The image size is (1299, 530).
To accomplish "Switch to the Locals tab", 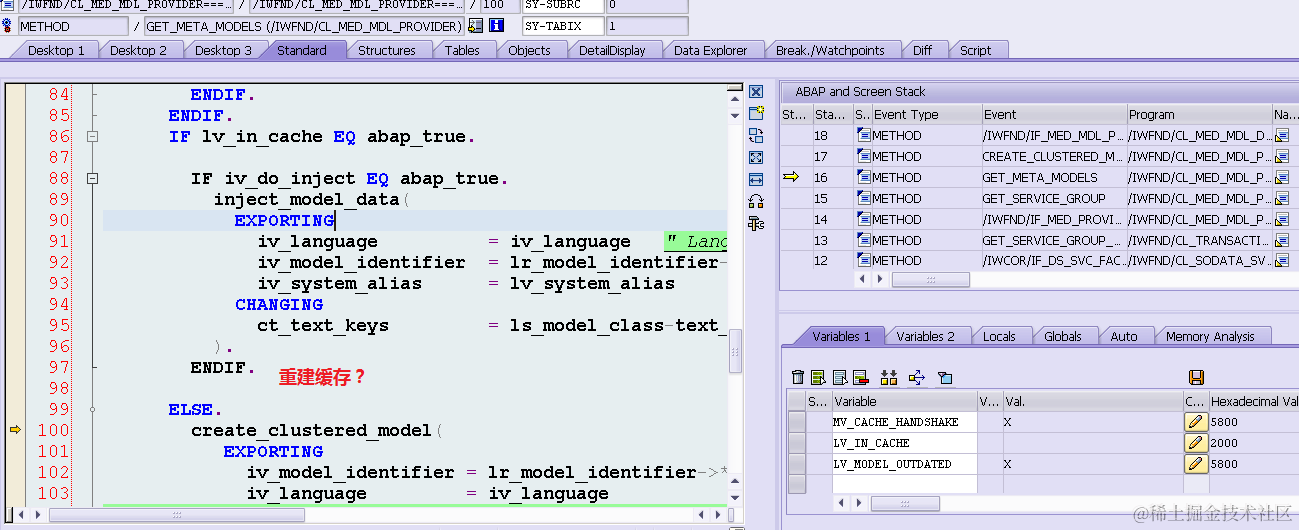I will [999, 336].
